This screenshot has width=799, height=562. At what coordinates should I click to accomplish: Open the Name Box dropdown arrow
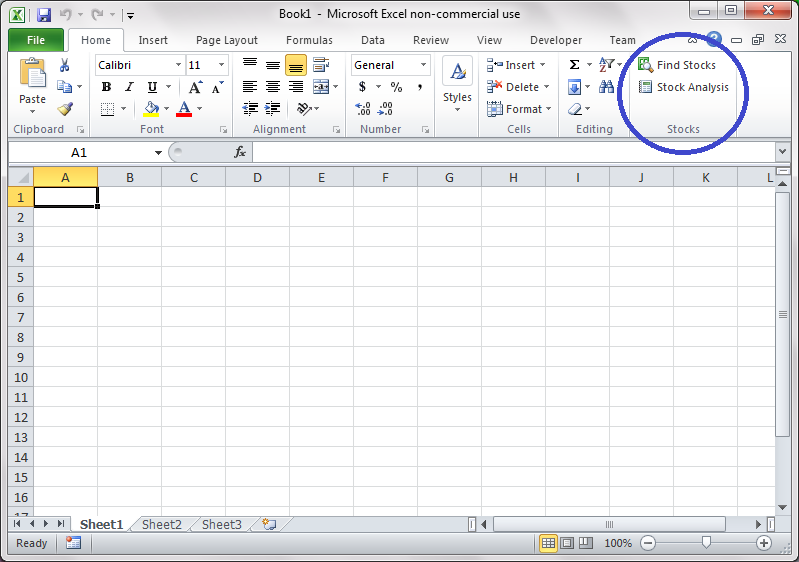click(158, 152)
